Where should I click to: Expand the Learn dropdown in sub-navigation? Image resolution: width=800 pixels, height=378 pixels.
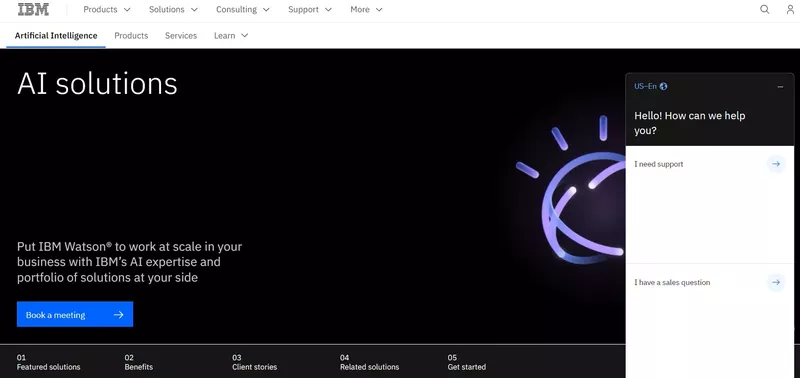231,36
